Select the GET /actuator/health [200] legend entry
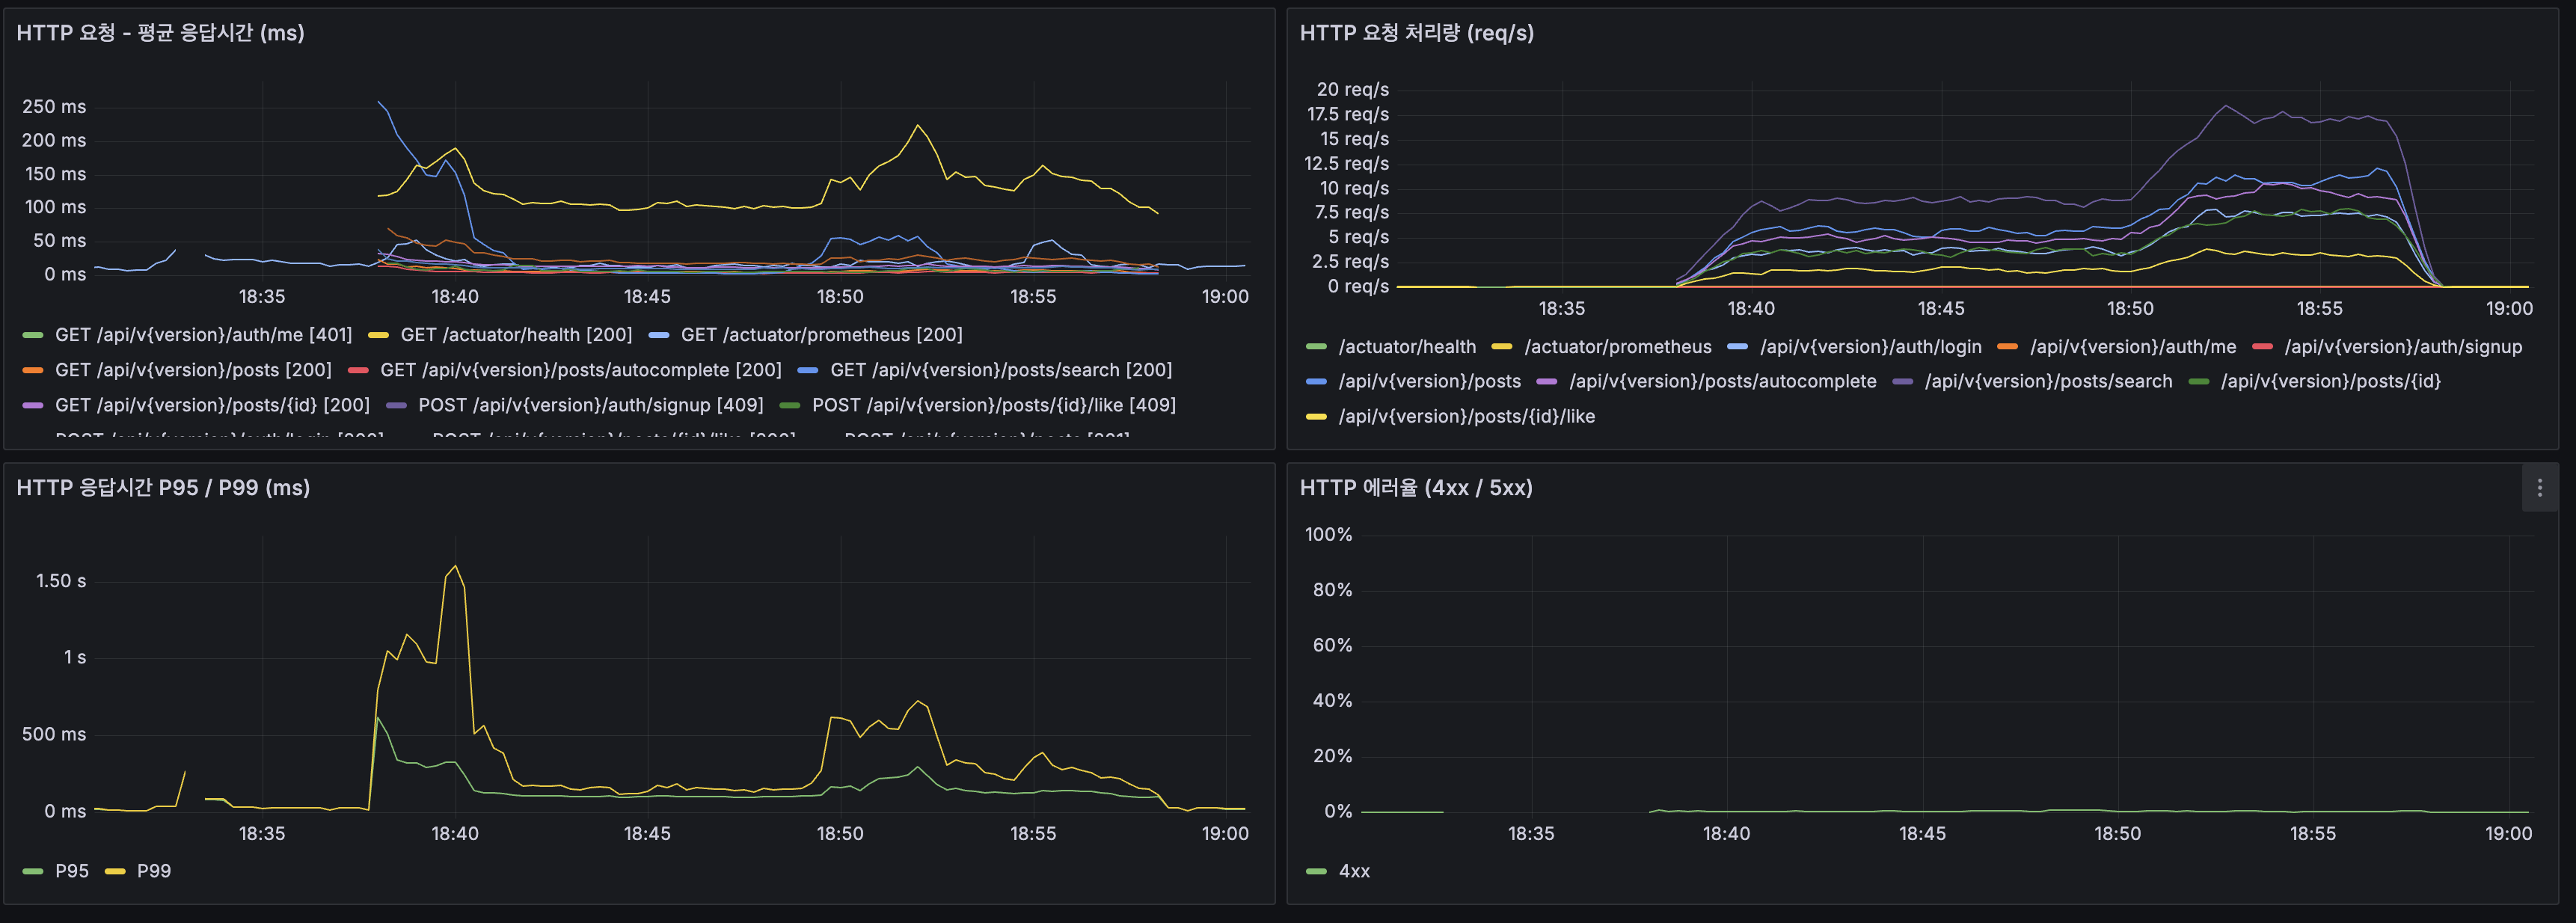This screenshot has height=923, width=2576. click(515, 335)
